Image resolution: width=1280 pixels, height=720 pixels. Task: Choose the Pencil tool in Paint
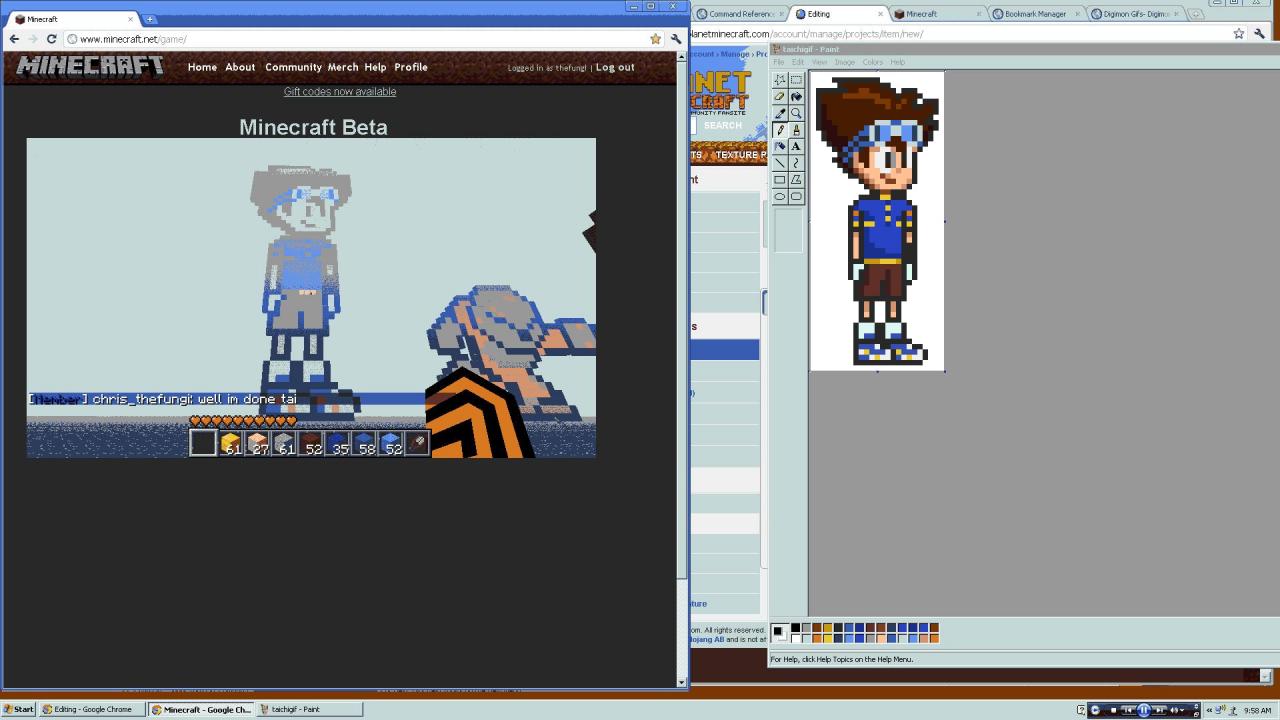pyautogui.click(x=780, y=130)
